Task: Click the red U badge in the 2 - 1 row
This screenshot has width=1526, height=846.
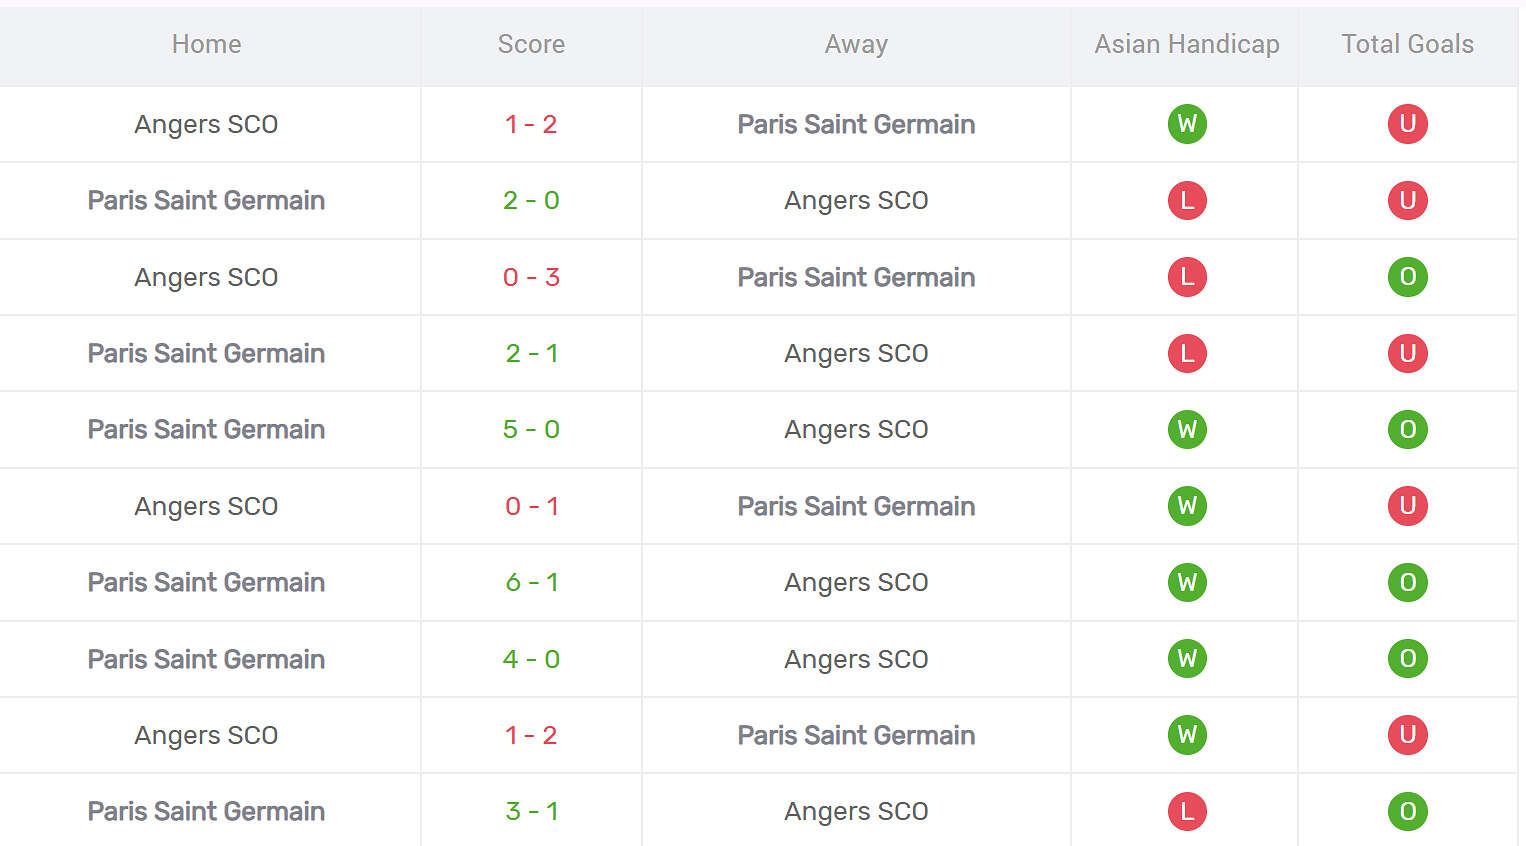Action: 1407,353
